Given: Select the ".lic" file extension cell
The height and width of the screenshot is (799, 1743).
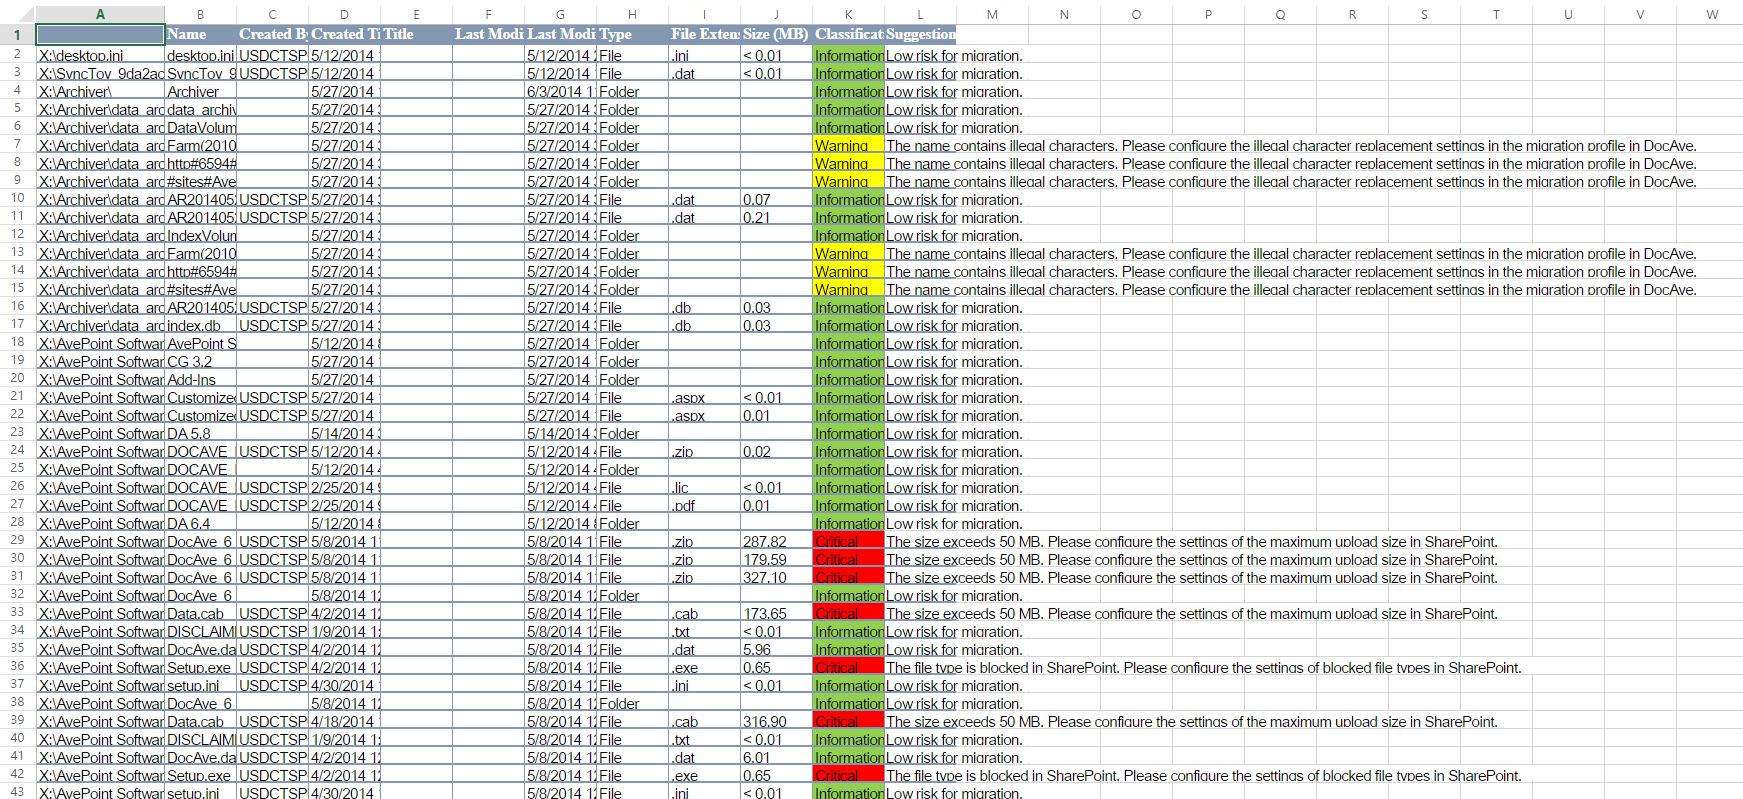Looking at the screenshot, I should tap(705, 487).
